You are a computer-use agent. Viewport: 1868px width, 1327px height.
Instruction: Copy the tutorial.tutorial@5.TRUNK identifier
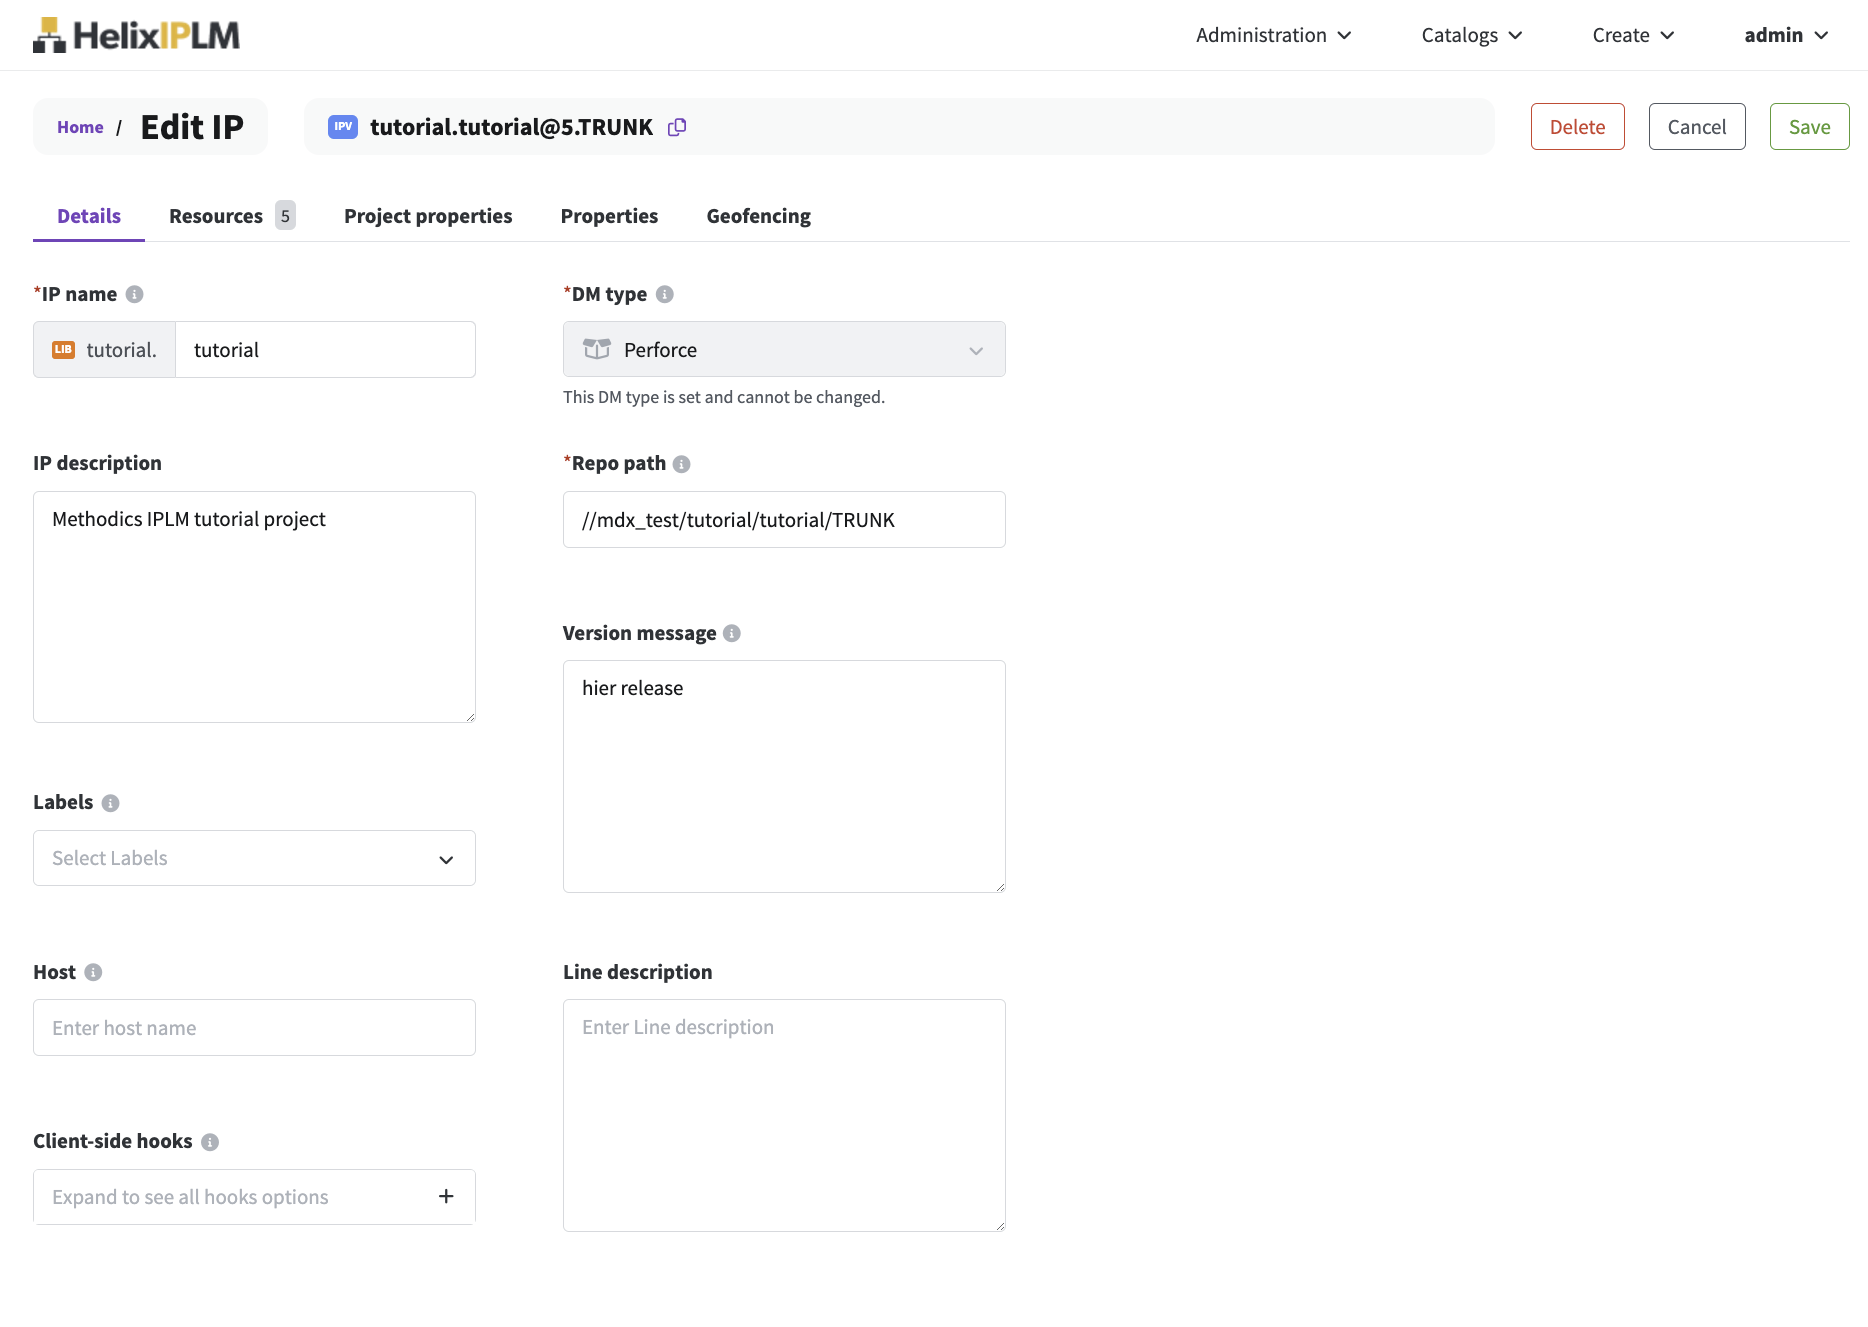point(677,127)
